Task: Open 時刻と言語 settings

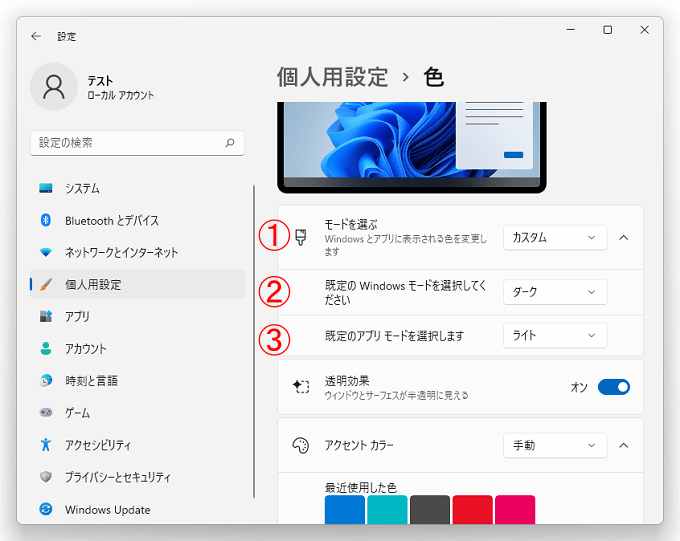Action: pos(137,380)
